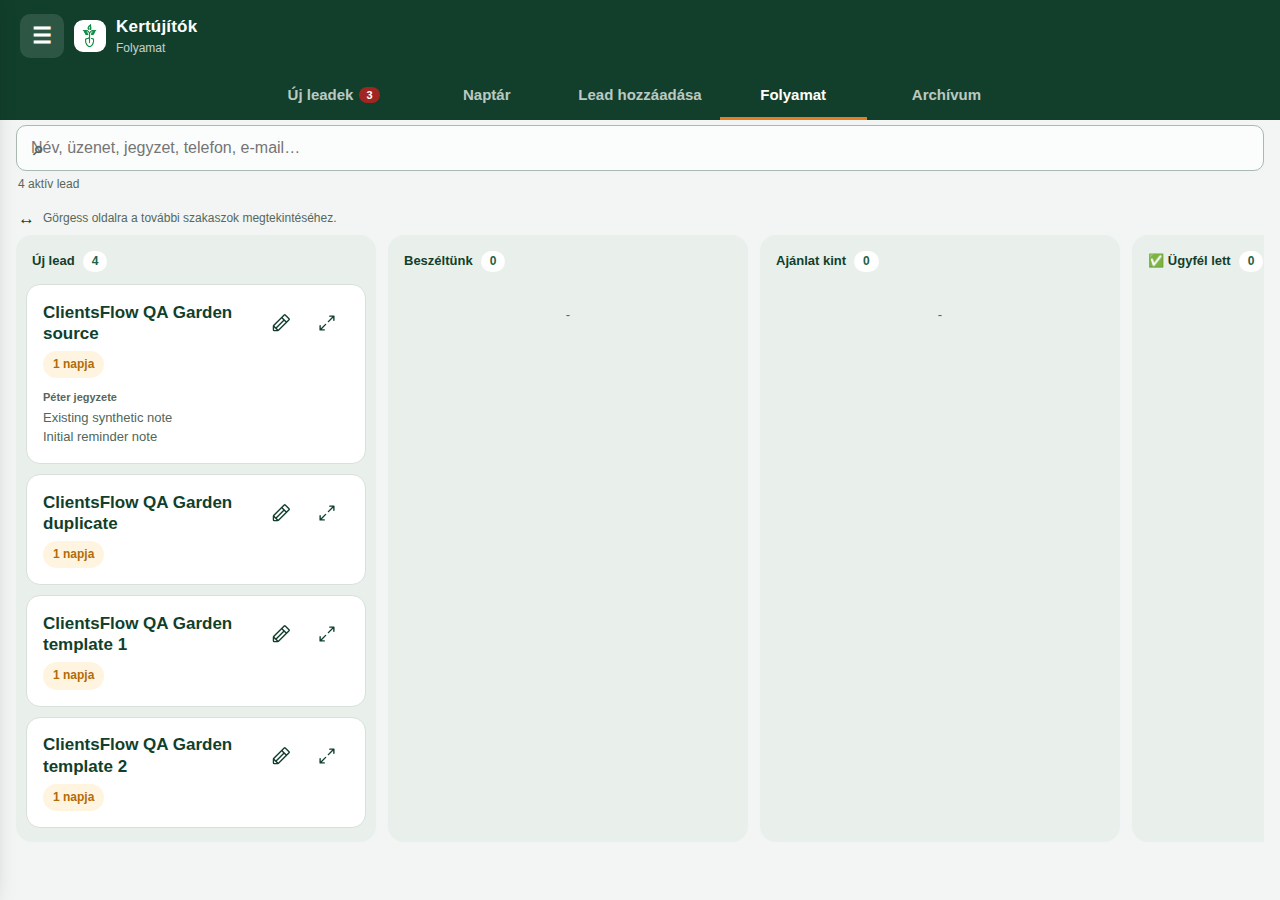Click the 1 napja badge on duplicate card
This screenshot has width=1280, height=900.
click(73, 554)
